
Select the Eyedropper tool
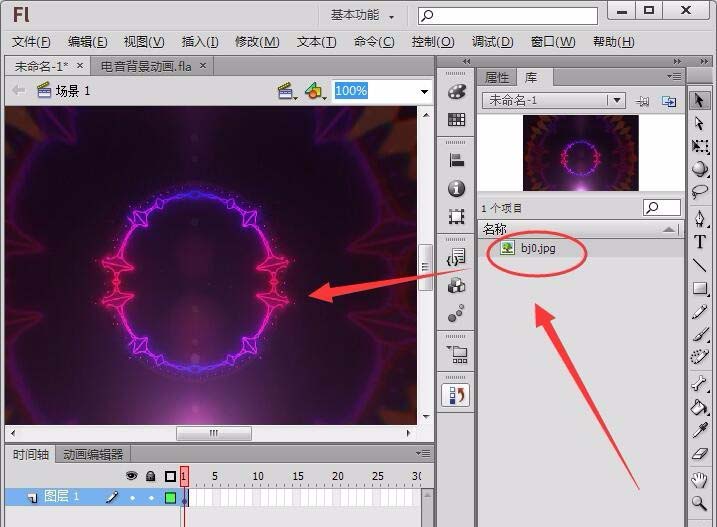coord(700,430)
